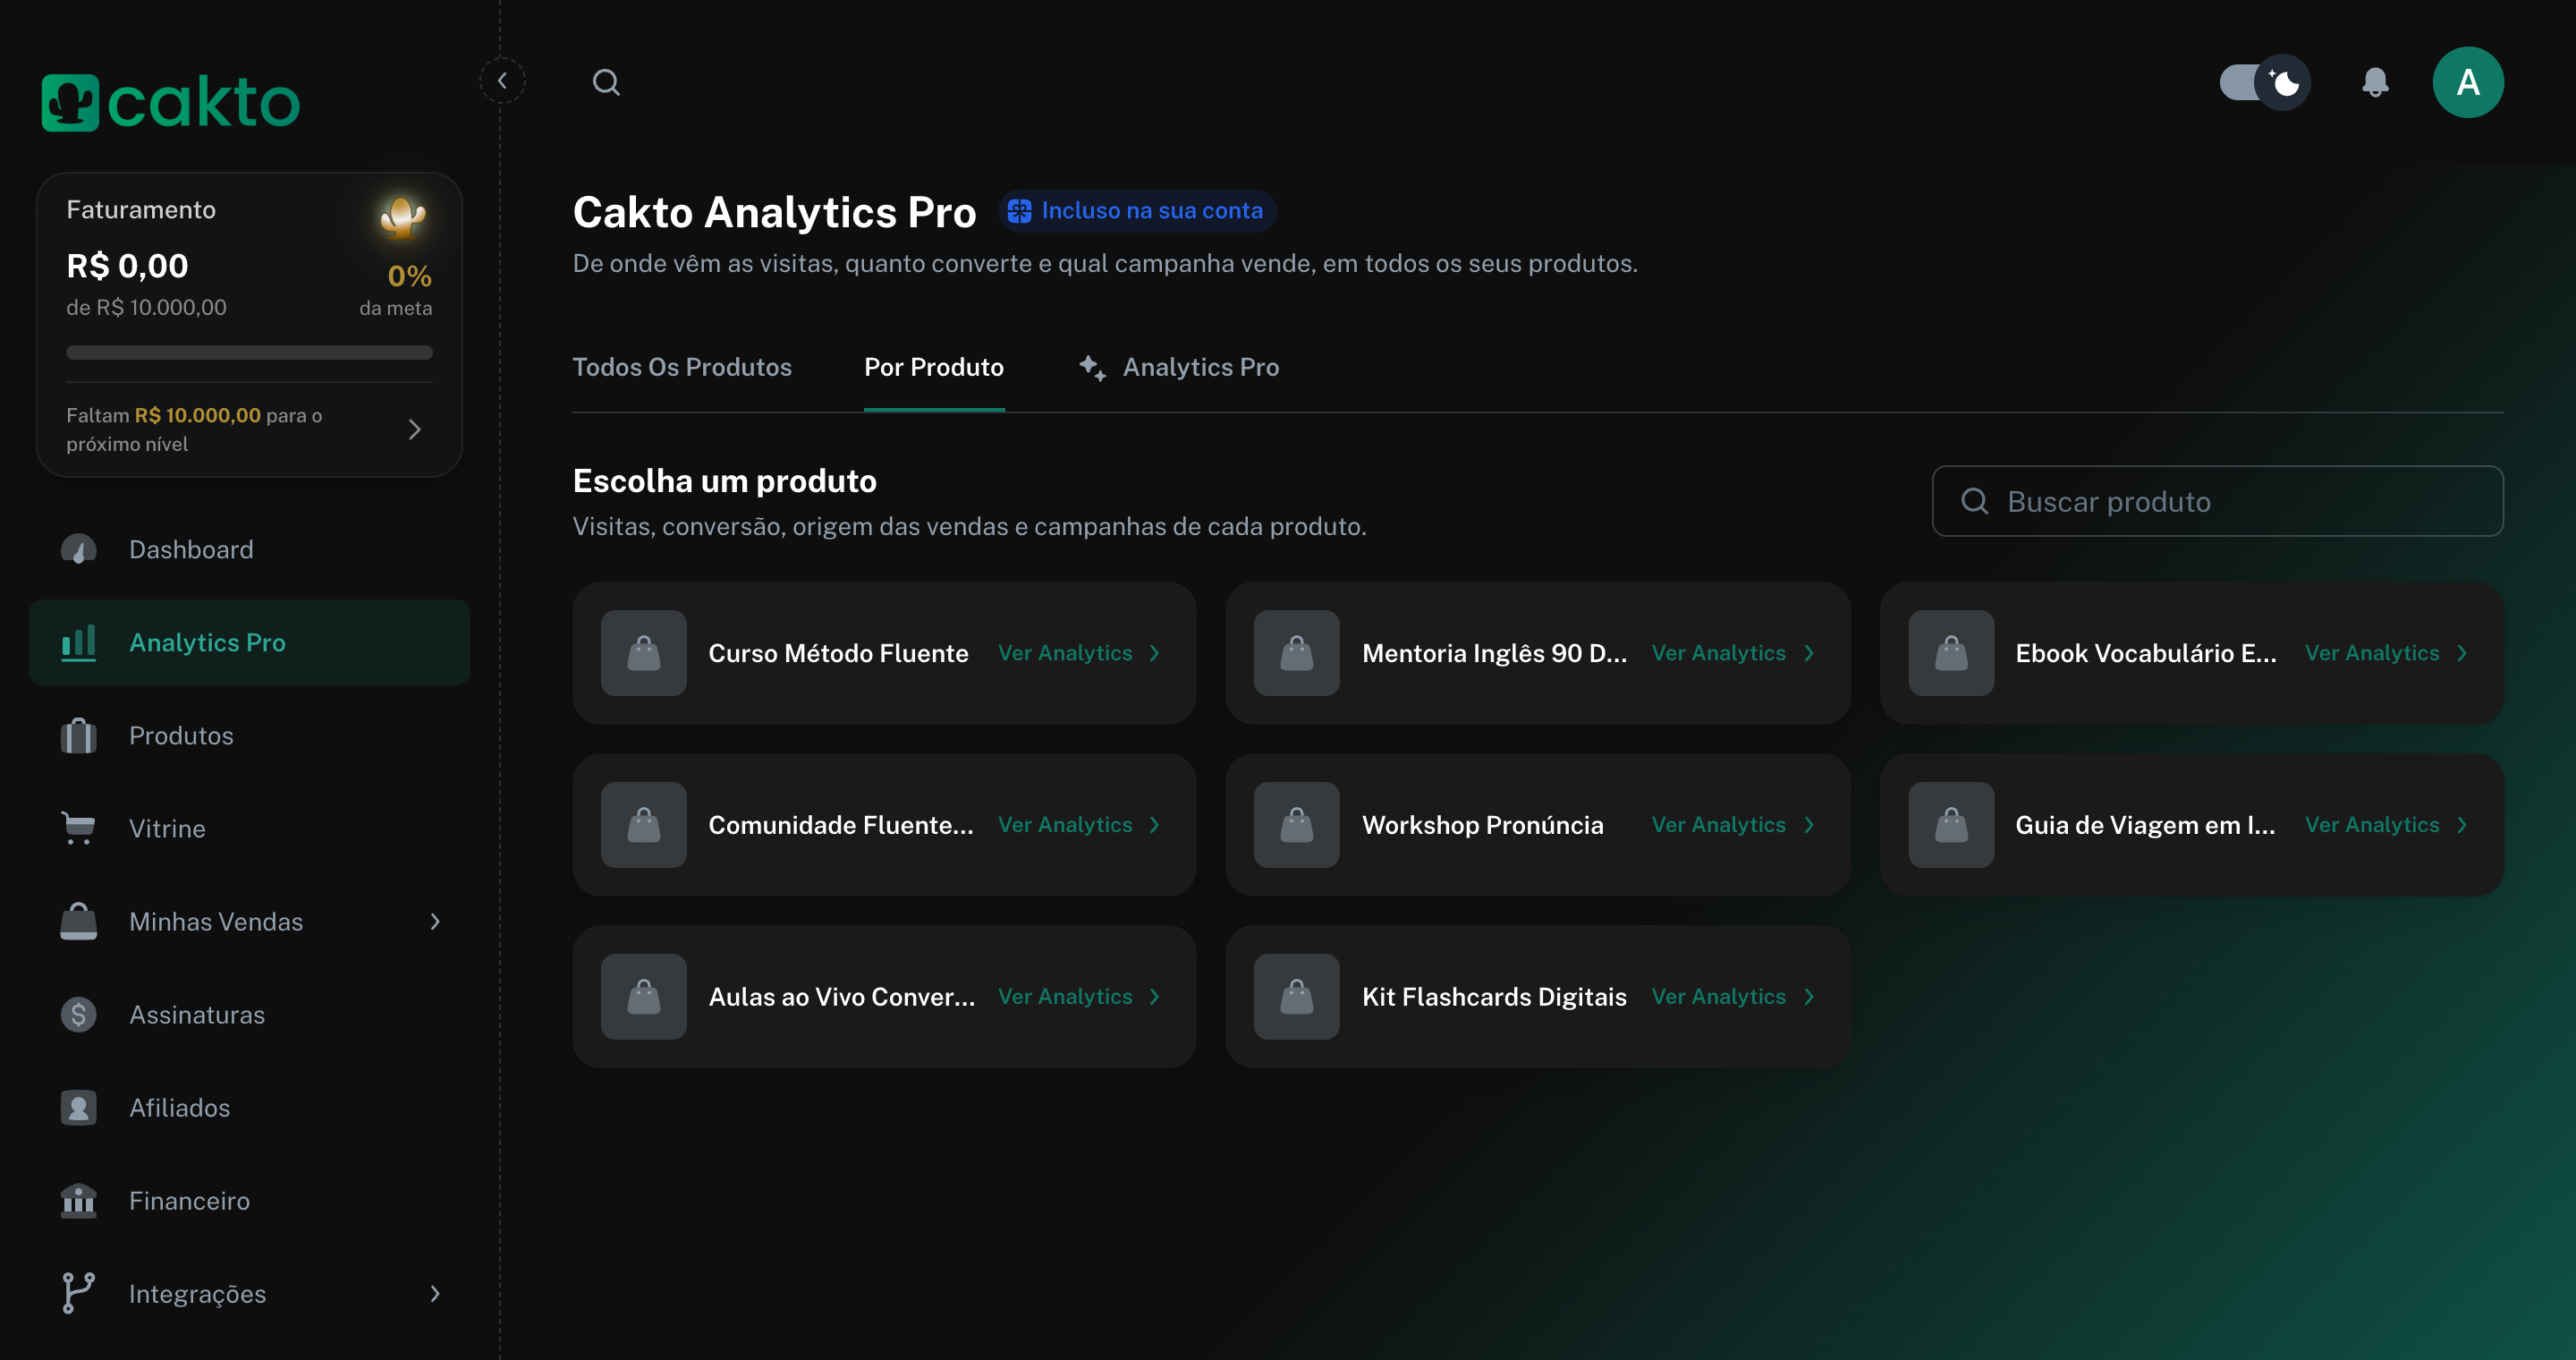Viewport: 2576px width, 1360px height.
Task: Click the revenue goal progress bar
Action: coord(249,352)
